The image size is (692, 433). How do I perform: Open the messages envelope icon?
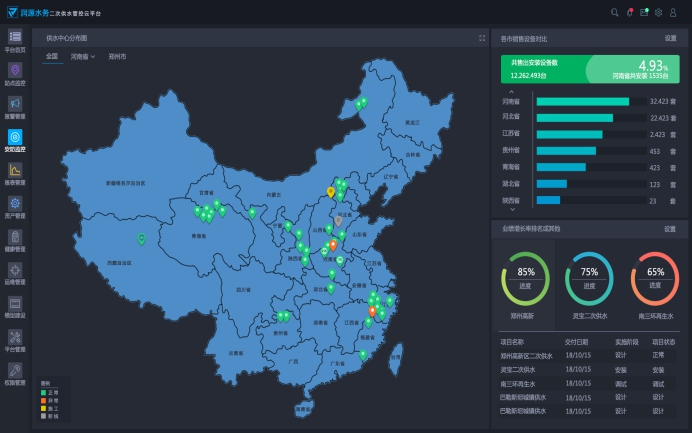point(644,12)
